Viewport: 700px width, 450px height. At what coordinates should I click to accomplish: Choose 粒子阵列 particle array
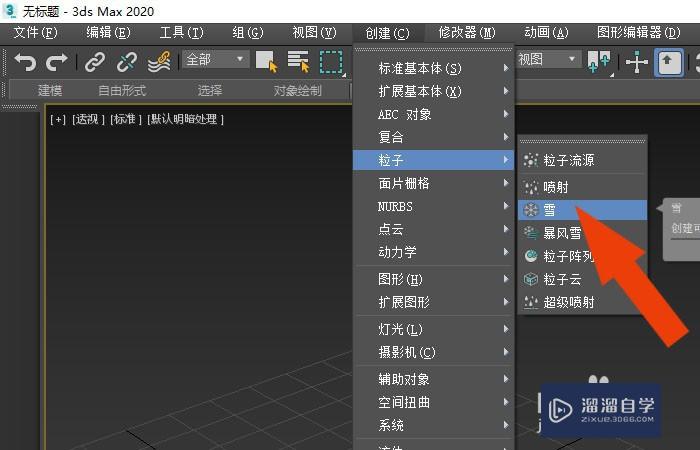coord(582,256)
